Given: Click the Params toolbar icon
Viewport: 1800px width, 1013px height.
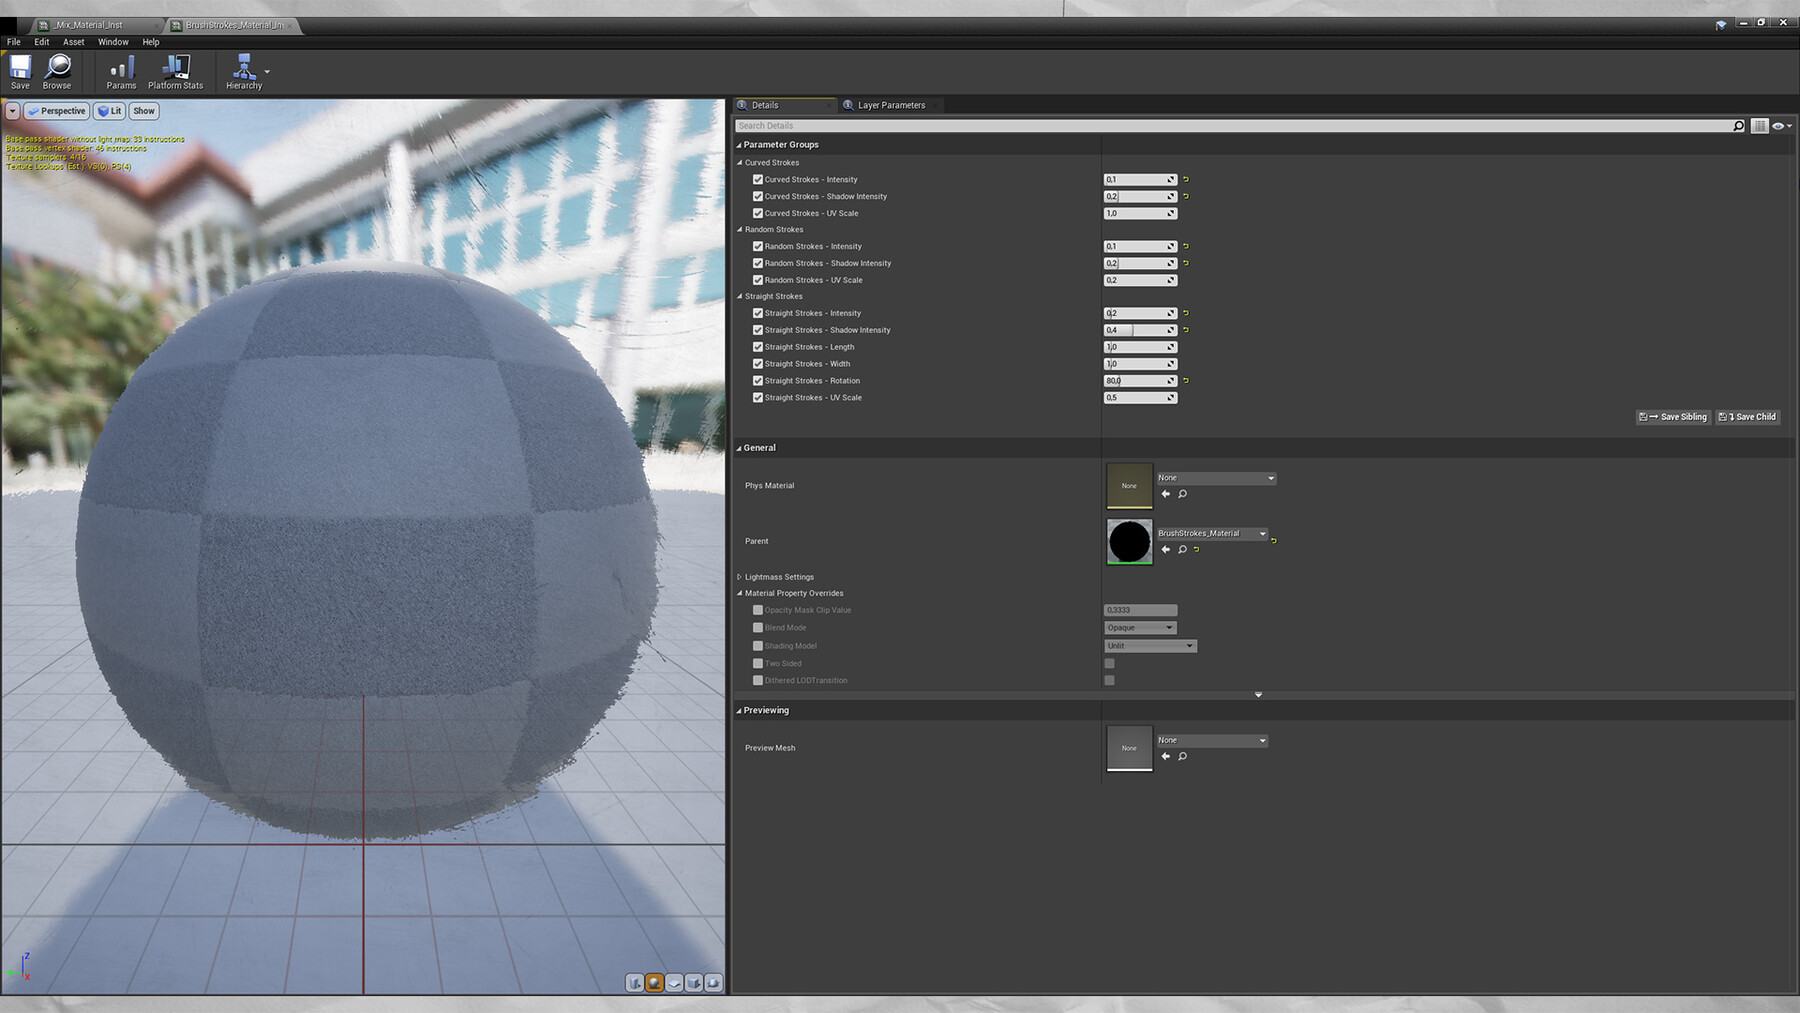Looking at the screenshot, I should (x=120, y=70).
